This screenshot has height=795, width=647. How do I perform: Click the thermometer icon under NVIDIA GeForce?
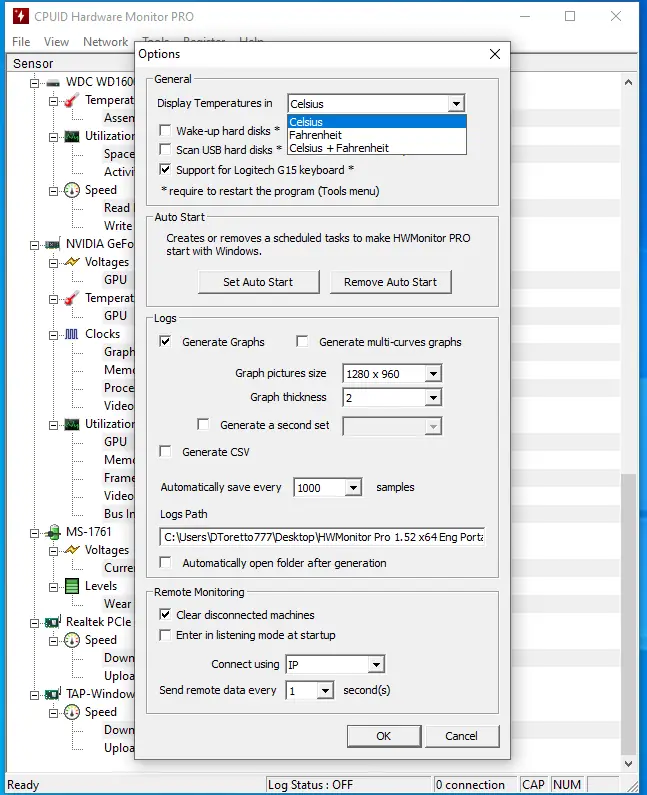71,298
